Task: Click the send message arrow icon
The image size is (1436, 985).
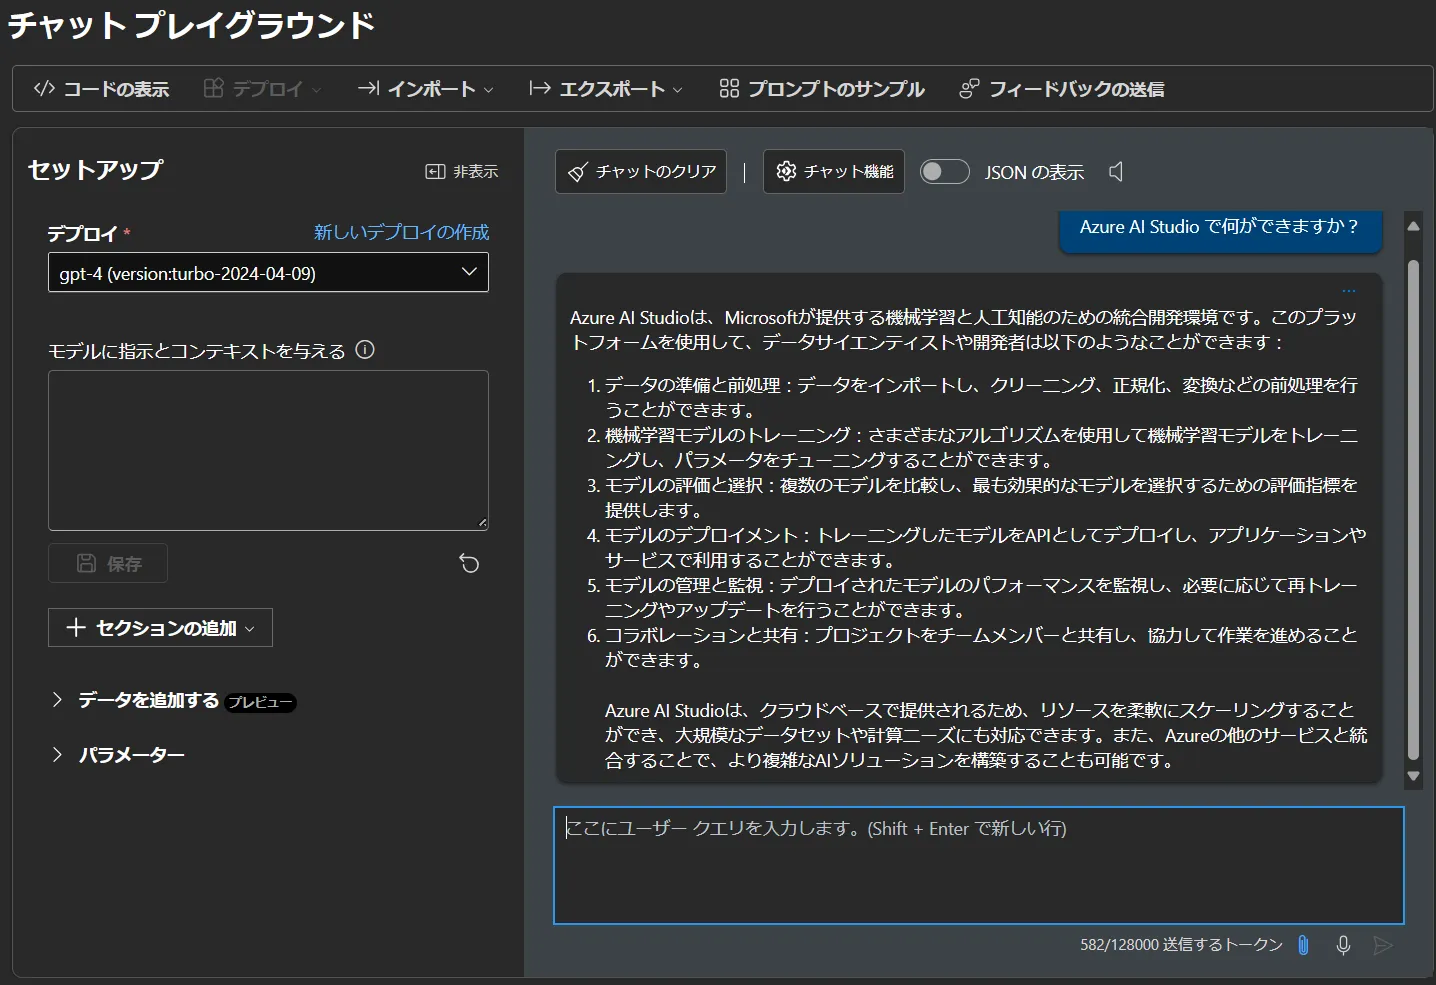Action: click(1383, 945)
